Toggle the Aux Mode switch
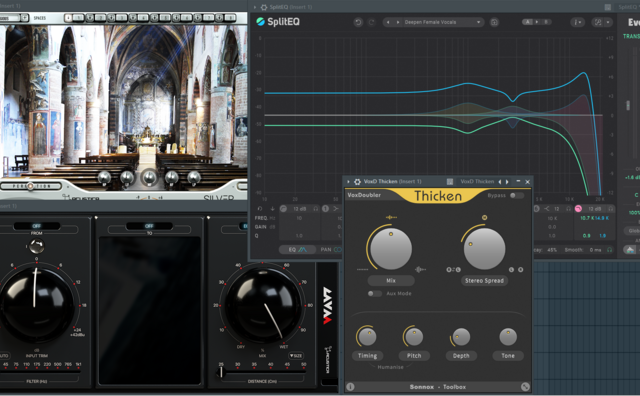 click(374, 294)
